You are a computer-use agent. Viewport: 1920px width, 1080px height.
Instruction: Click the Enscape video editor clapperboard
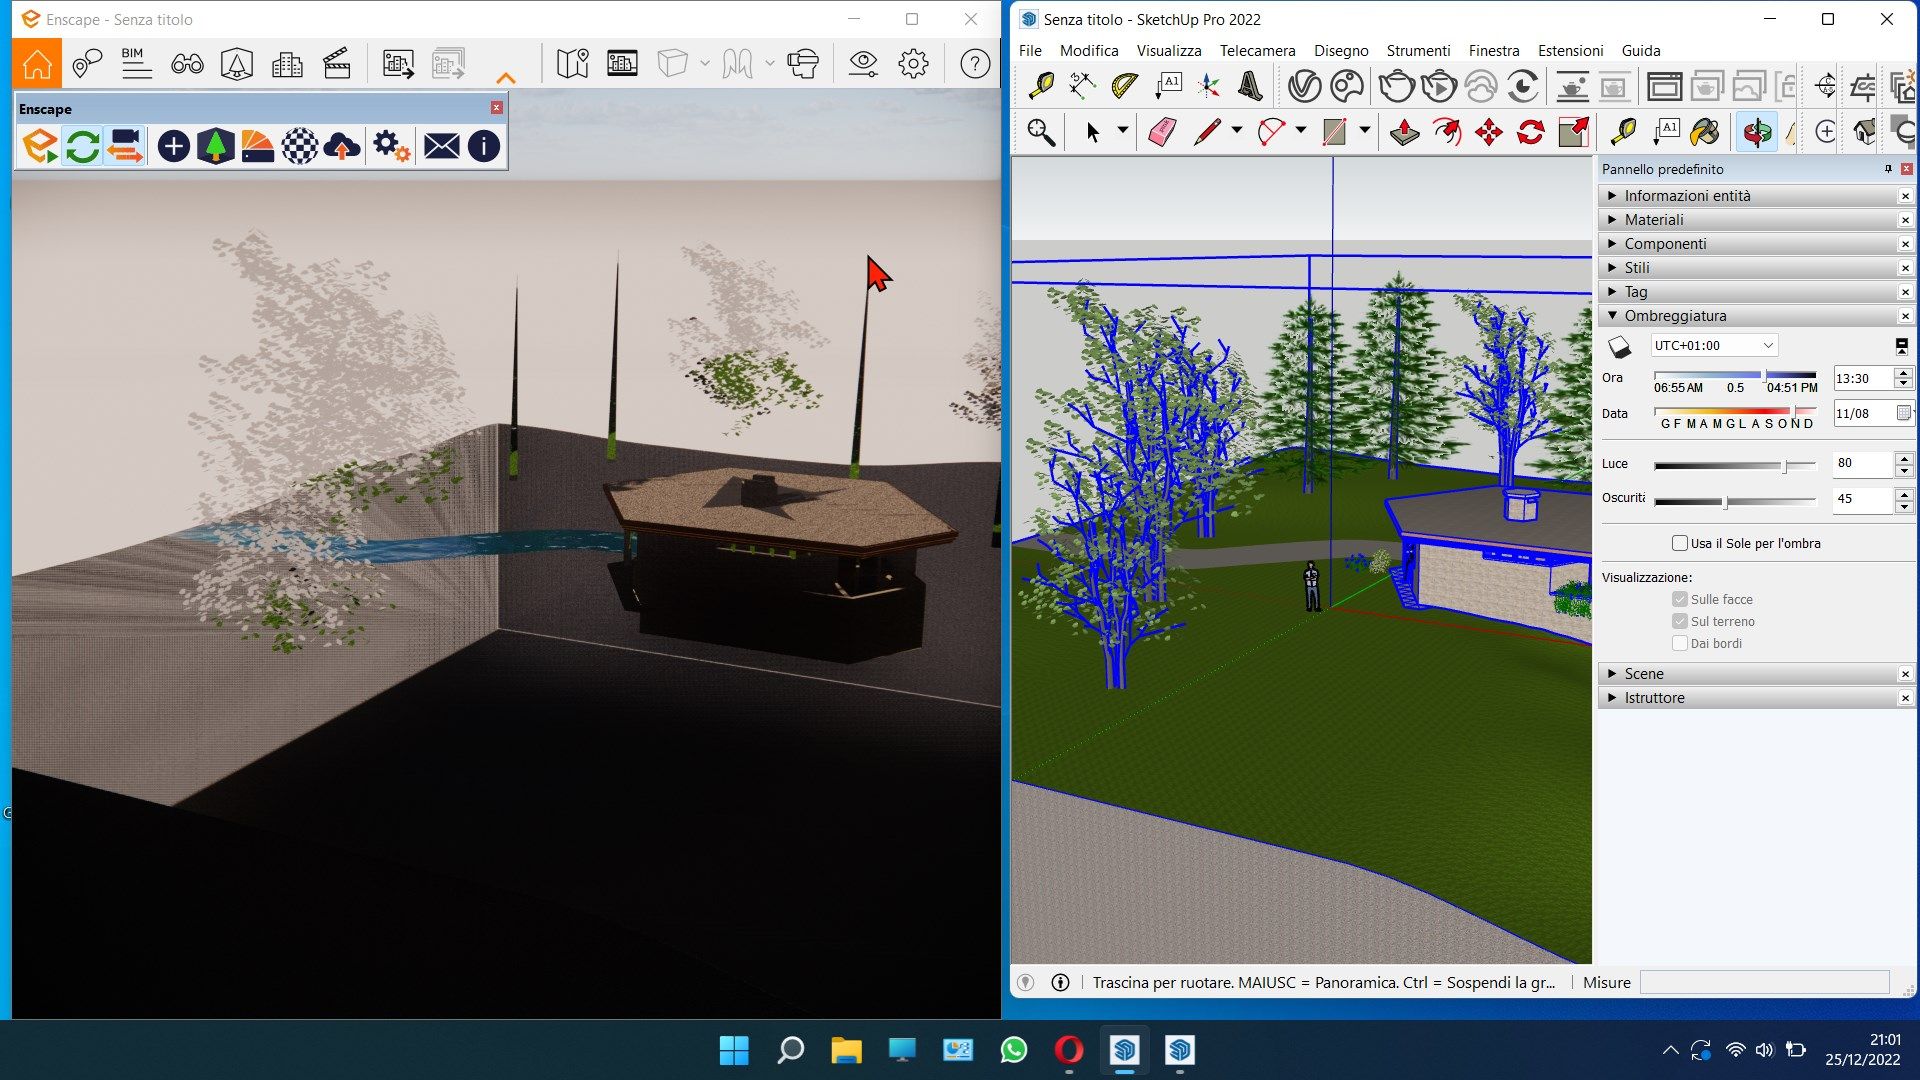tap(337, 64)
